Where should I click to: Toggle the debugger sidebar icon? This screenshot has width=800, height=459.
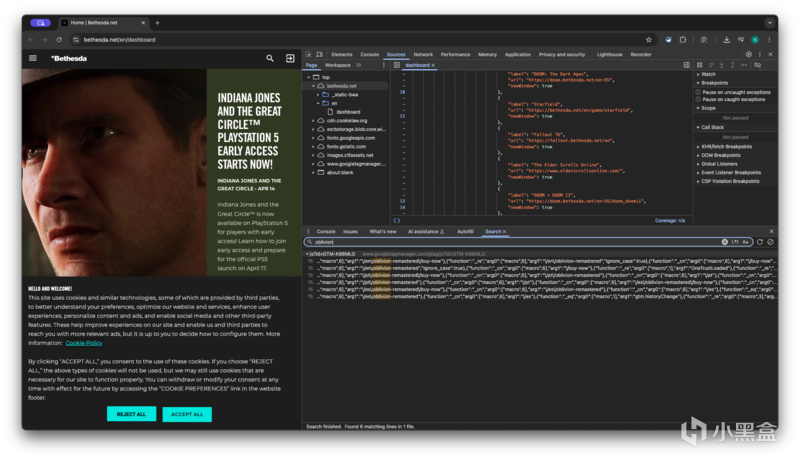[x=686, y=65]
